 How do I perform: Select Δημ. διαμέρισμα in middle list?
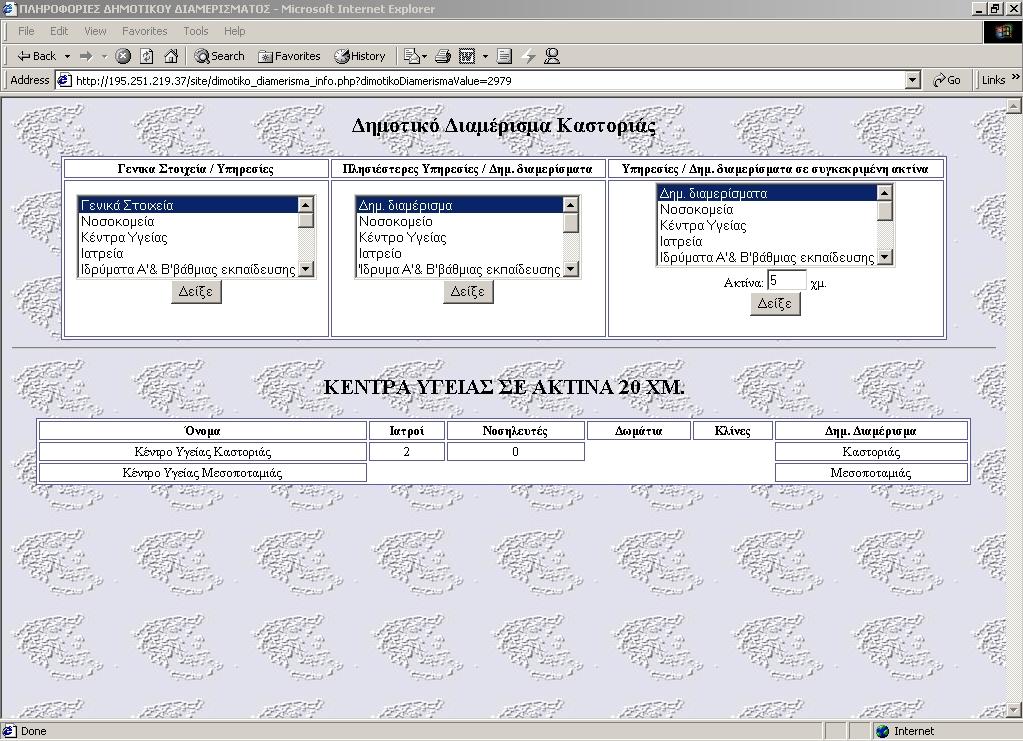click(459, 205)
